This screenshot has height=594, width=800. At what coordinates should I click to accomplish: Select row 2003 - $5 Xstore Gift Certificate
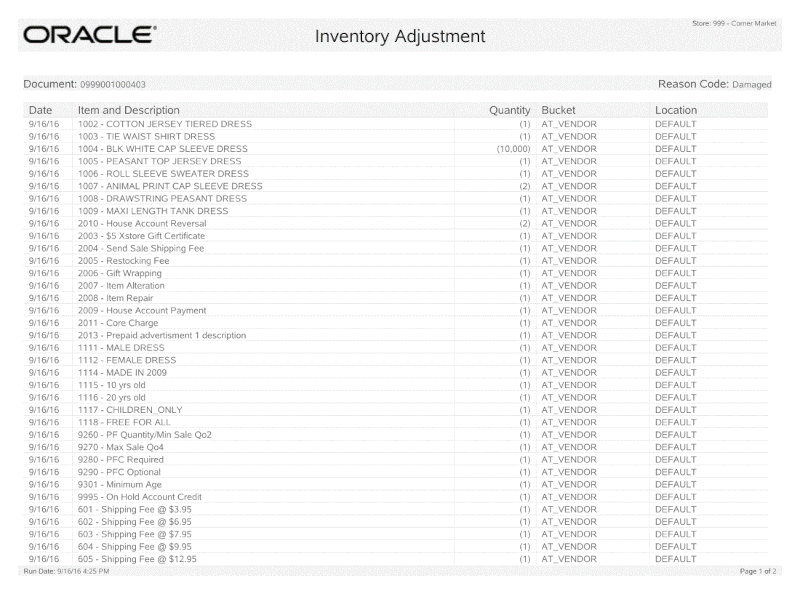(395, 236)
